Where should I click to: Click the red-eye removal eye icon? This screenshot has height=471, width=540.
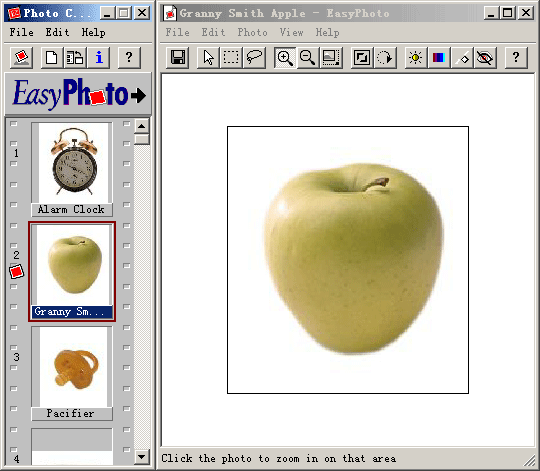coord(485,57)
